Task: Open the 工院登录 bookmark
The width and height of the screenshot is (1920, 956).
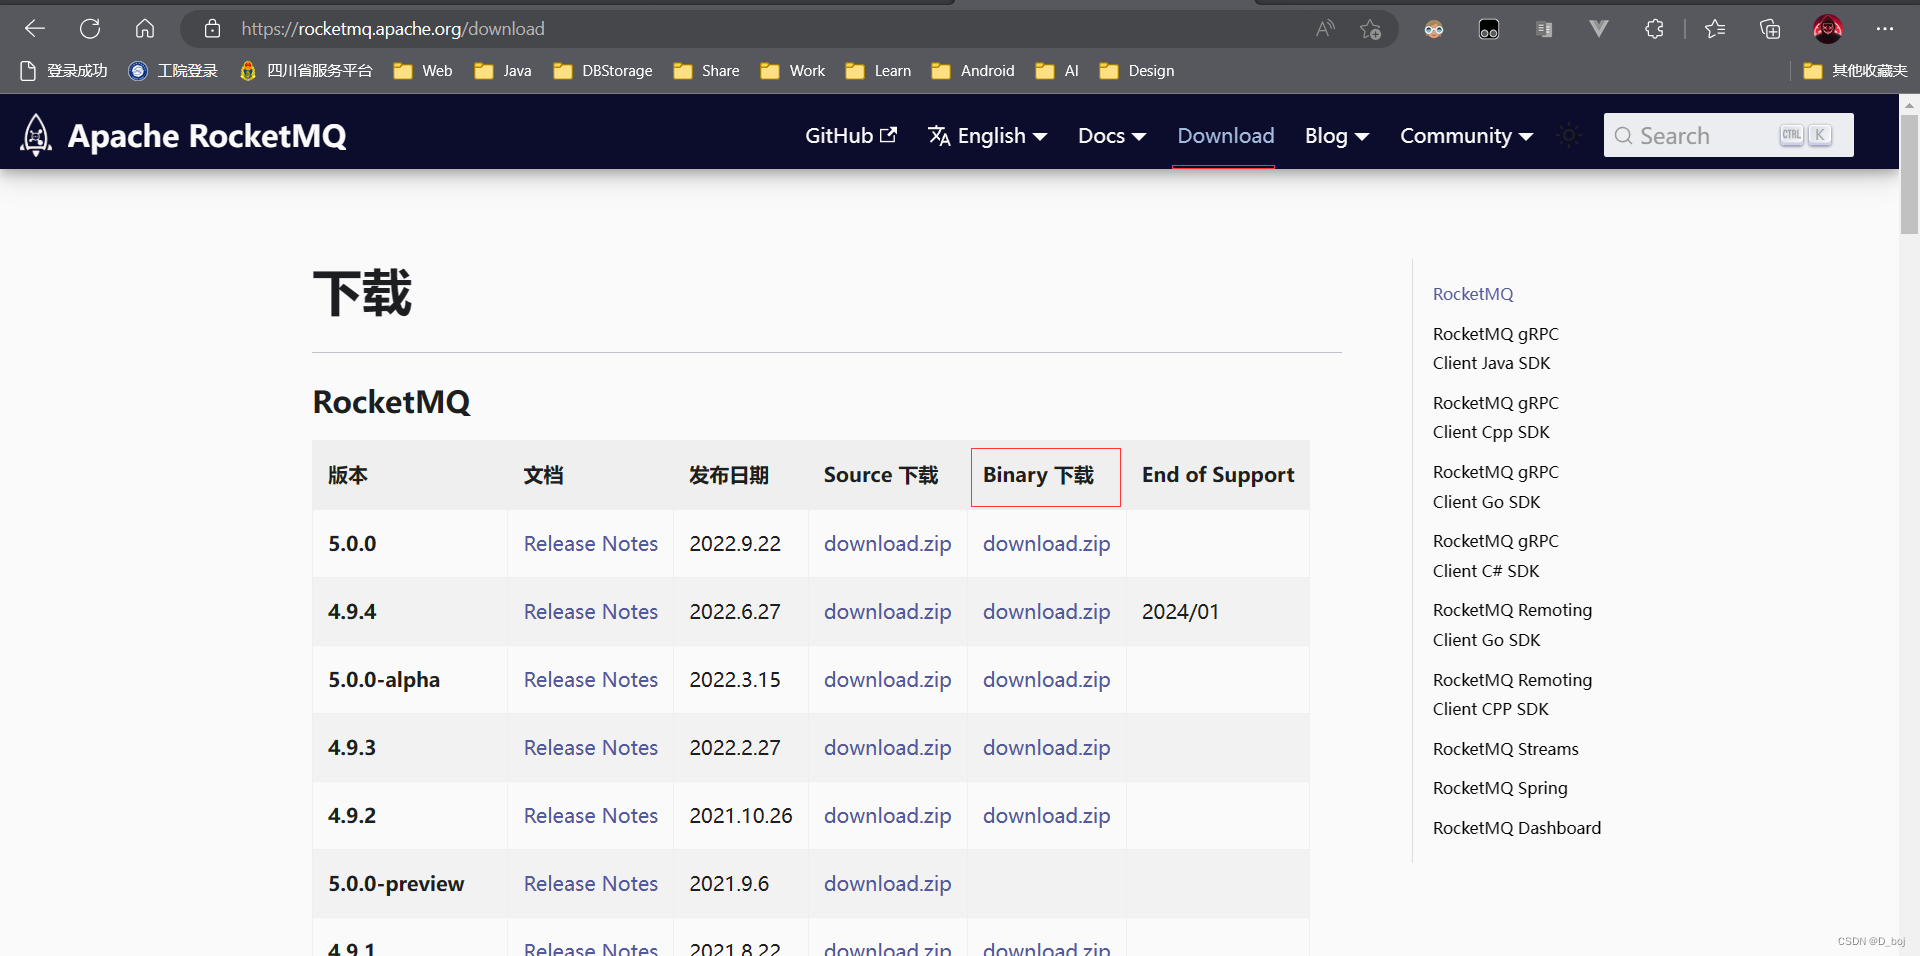Action: point(173,71)
